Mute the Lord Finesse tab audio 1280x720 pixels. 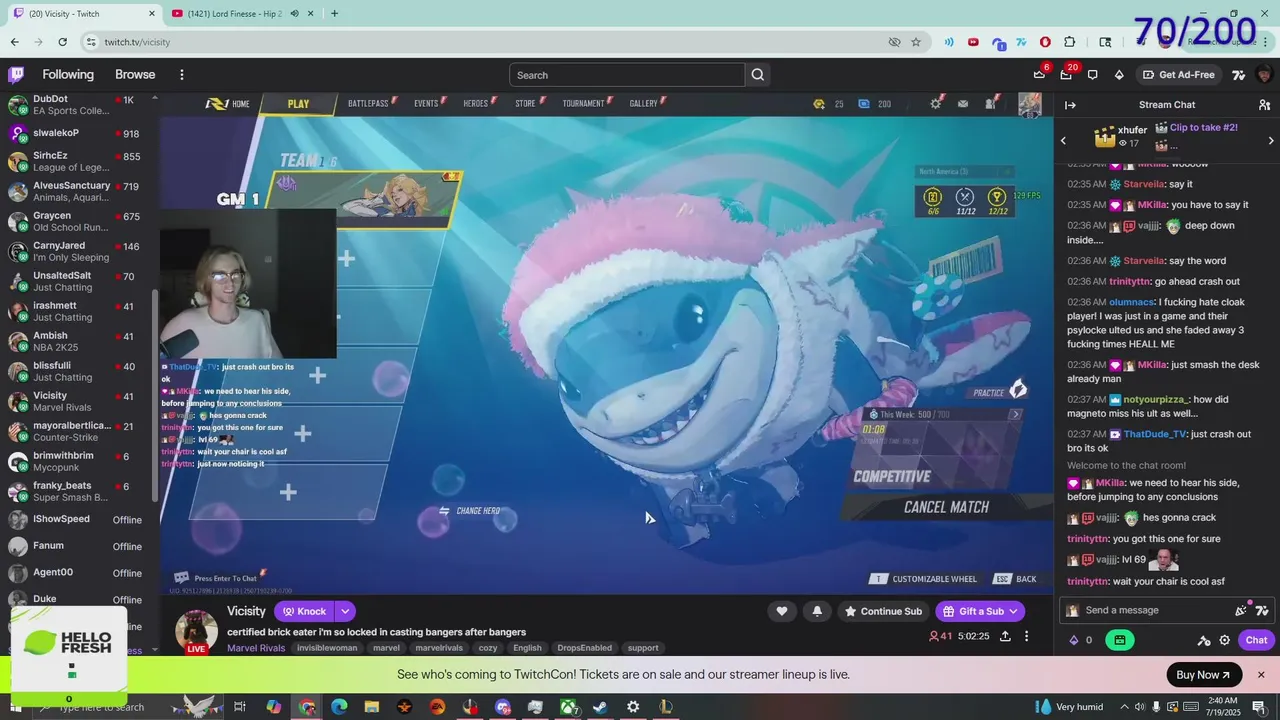tap(294, 13)
